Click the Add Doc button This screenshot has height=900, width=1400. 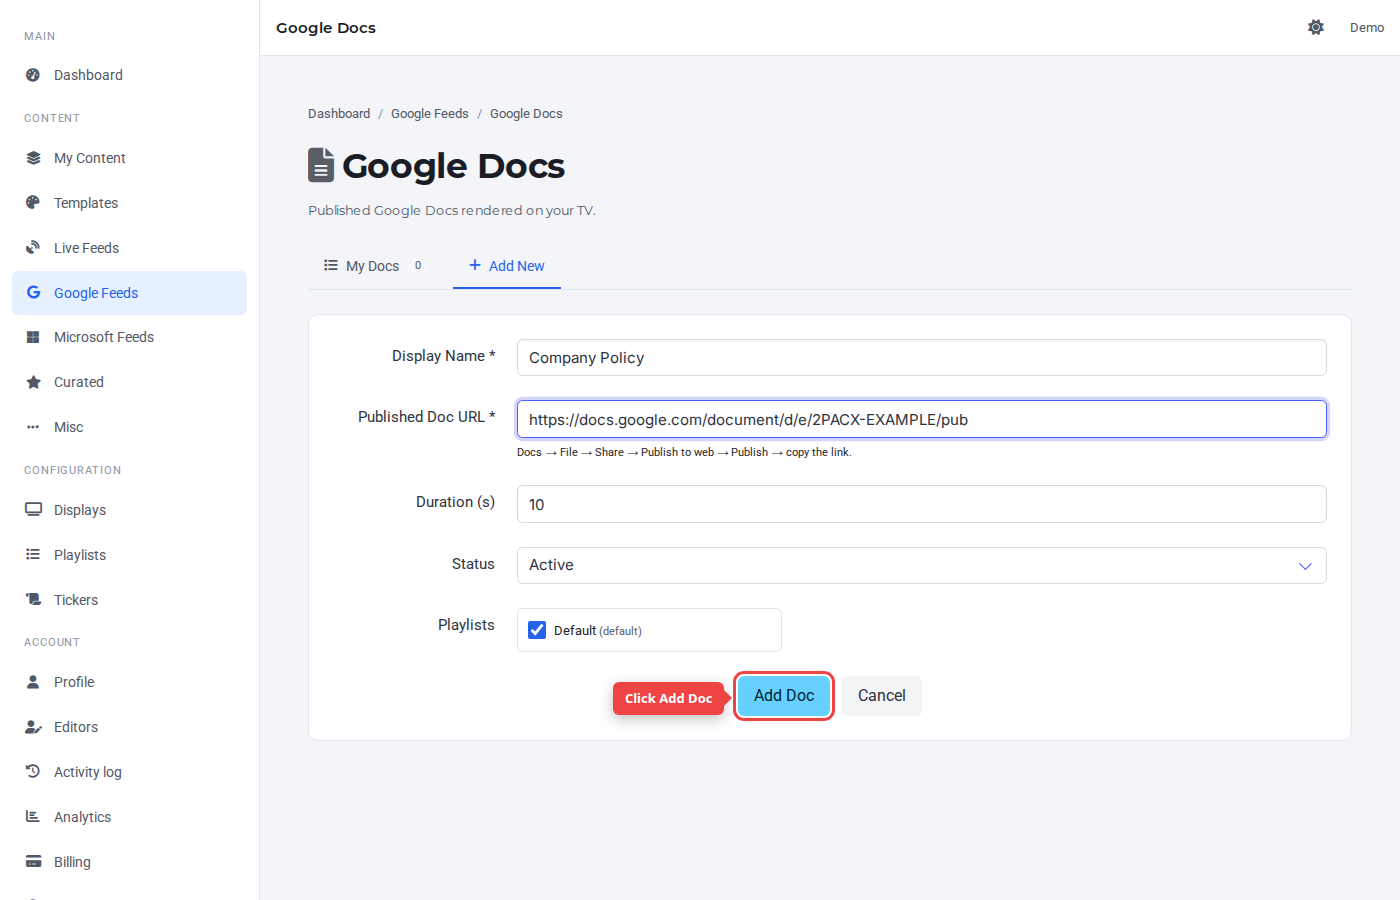[x=784, y=696]
